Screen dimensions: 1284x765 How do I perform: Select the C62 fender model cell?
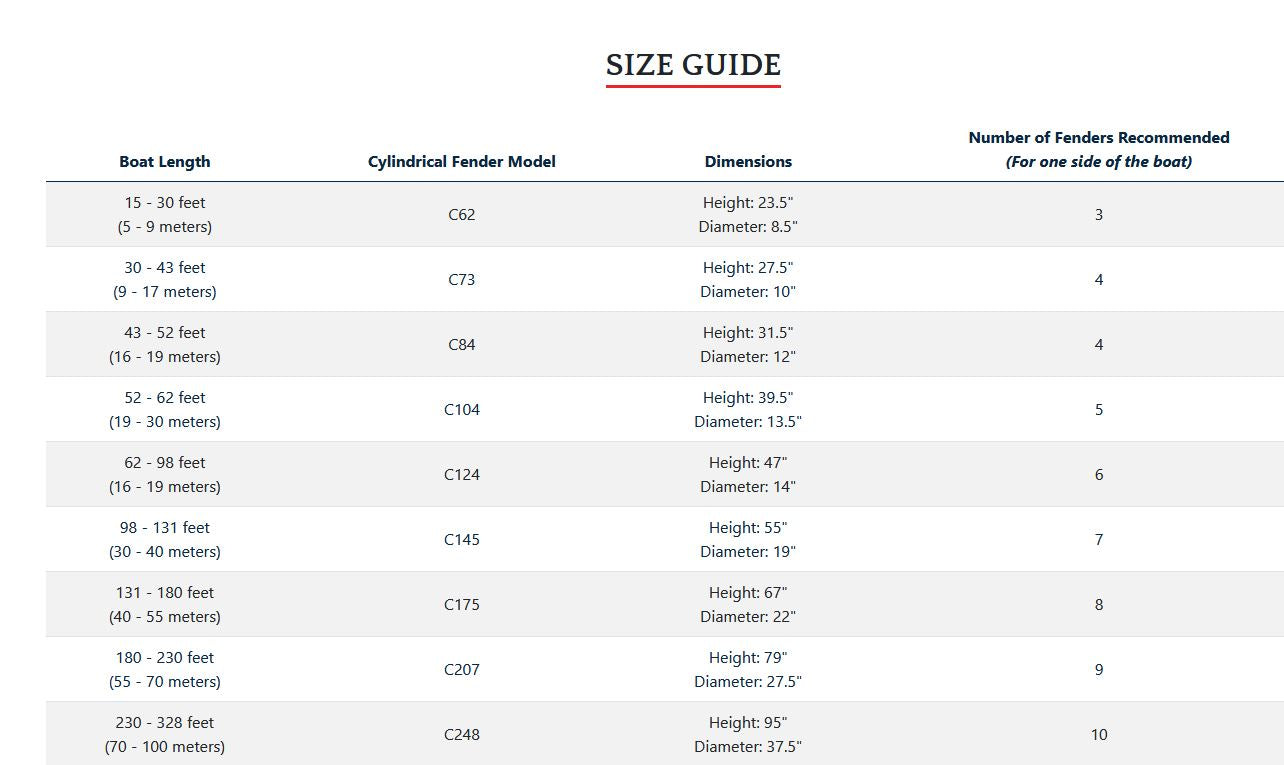[462, 214]
